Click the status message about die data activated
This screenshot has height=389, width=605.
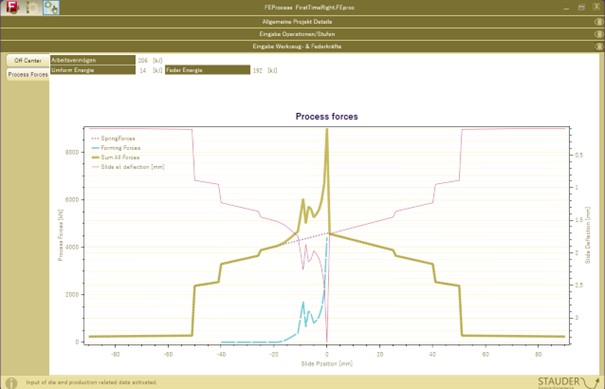(91, 382)
